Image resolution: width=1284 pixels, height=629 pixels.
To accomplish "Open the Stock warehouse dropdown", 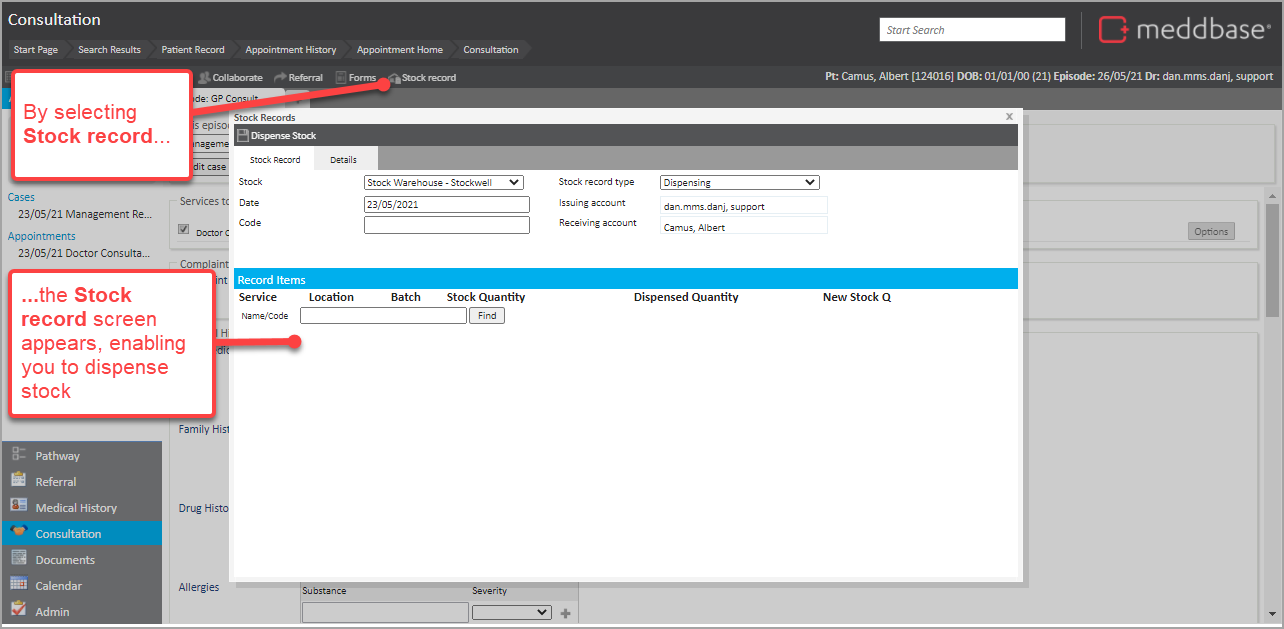I will (x=444, y=182).
